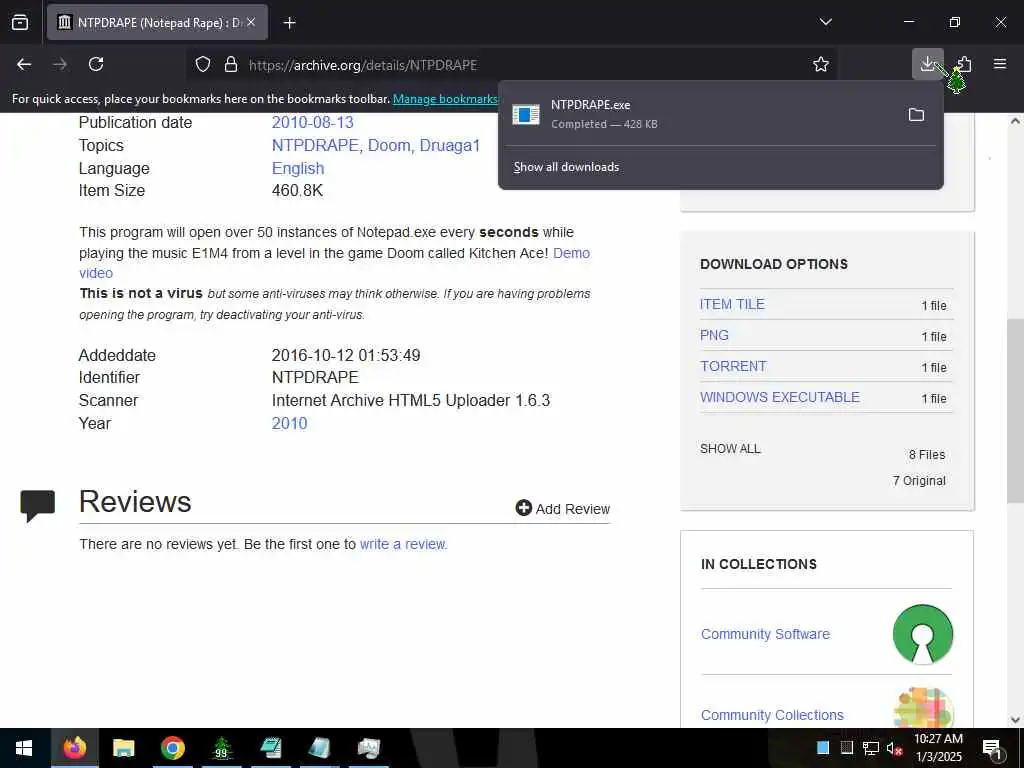Open the Doom topic link
This screenshot has width=1024, height=768.
389,145
